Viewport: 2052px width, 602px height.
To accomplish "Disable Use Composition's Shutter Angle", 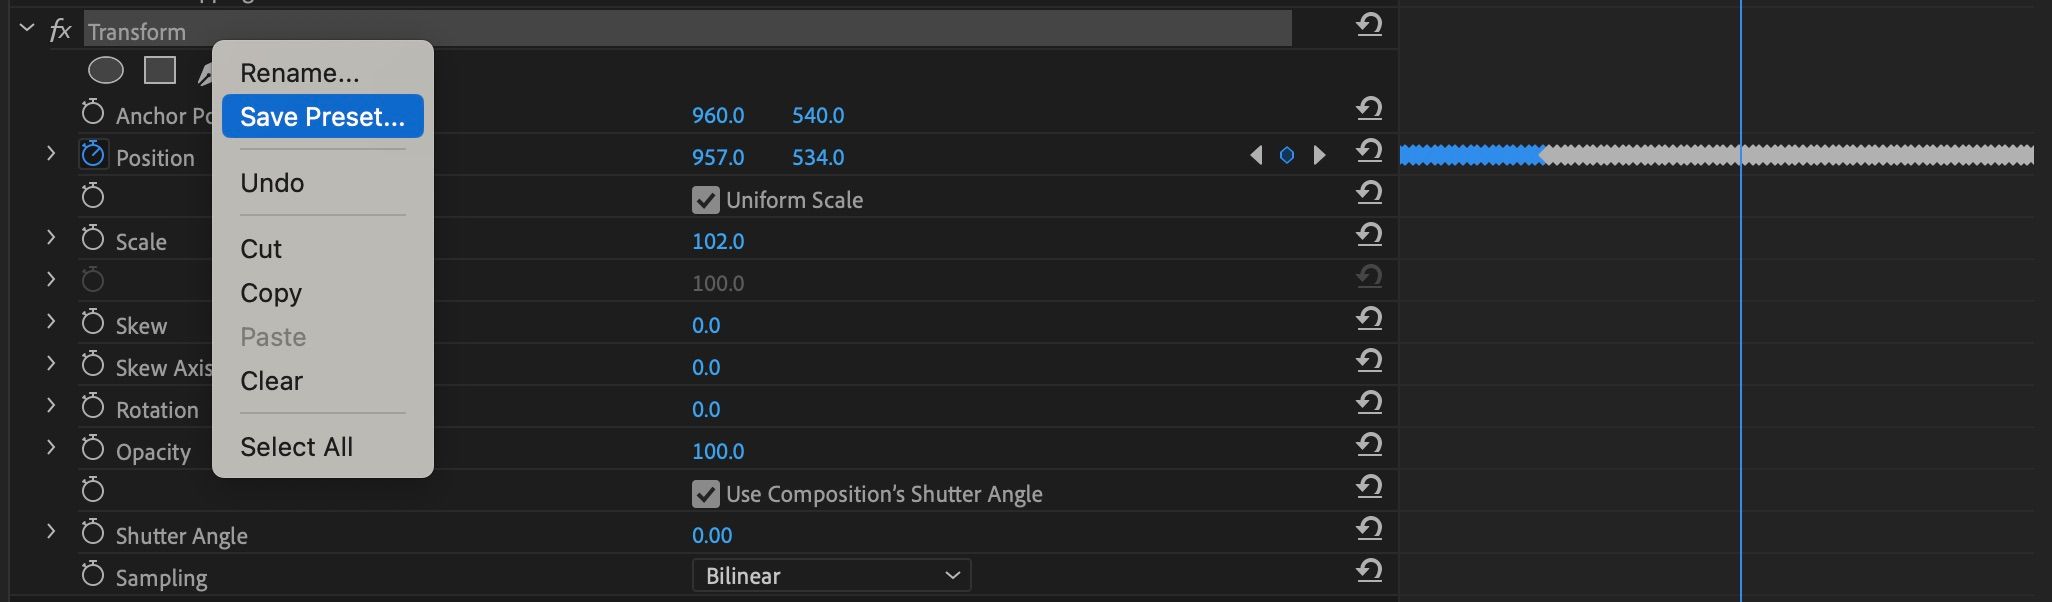I will point(705,494).
